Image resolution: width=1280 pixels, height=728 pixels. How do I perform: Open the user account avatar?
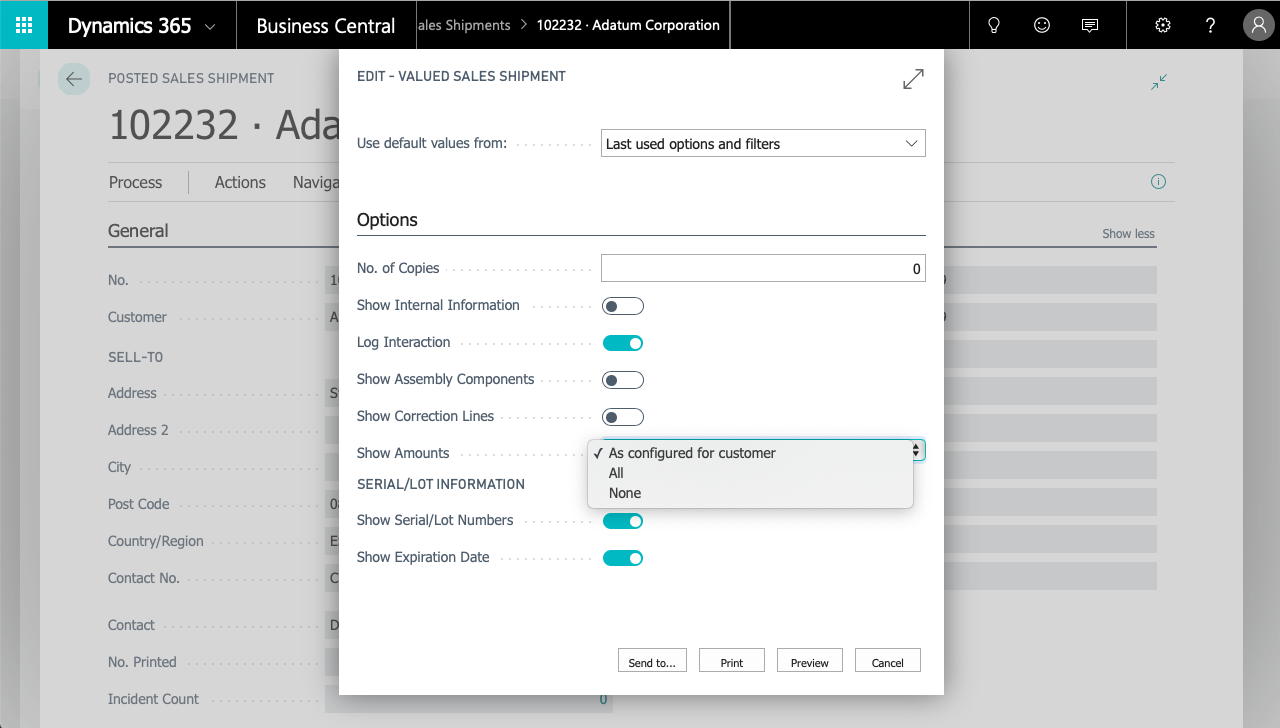(x=1258, y=24)
